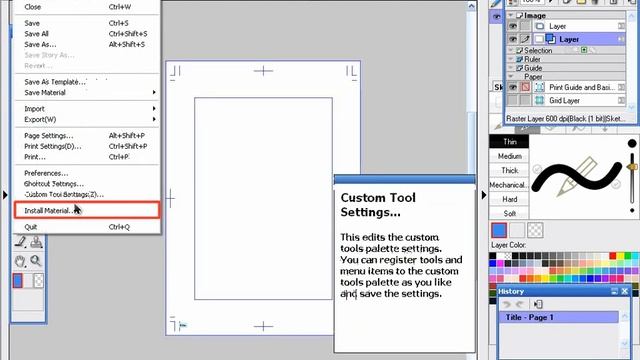Image resolution: width=640 pixels, height=360 pixels.
Task: Open properties button of the Grid Layer row
Action: 621,100
